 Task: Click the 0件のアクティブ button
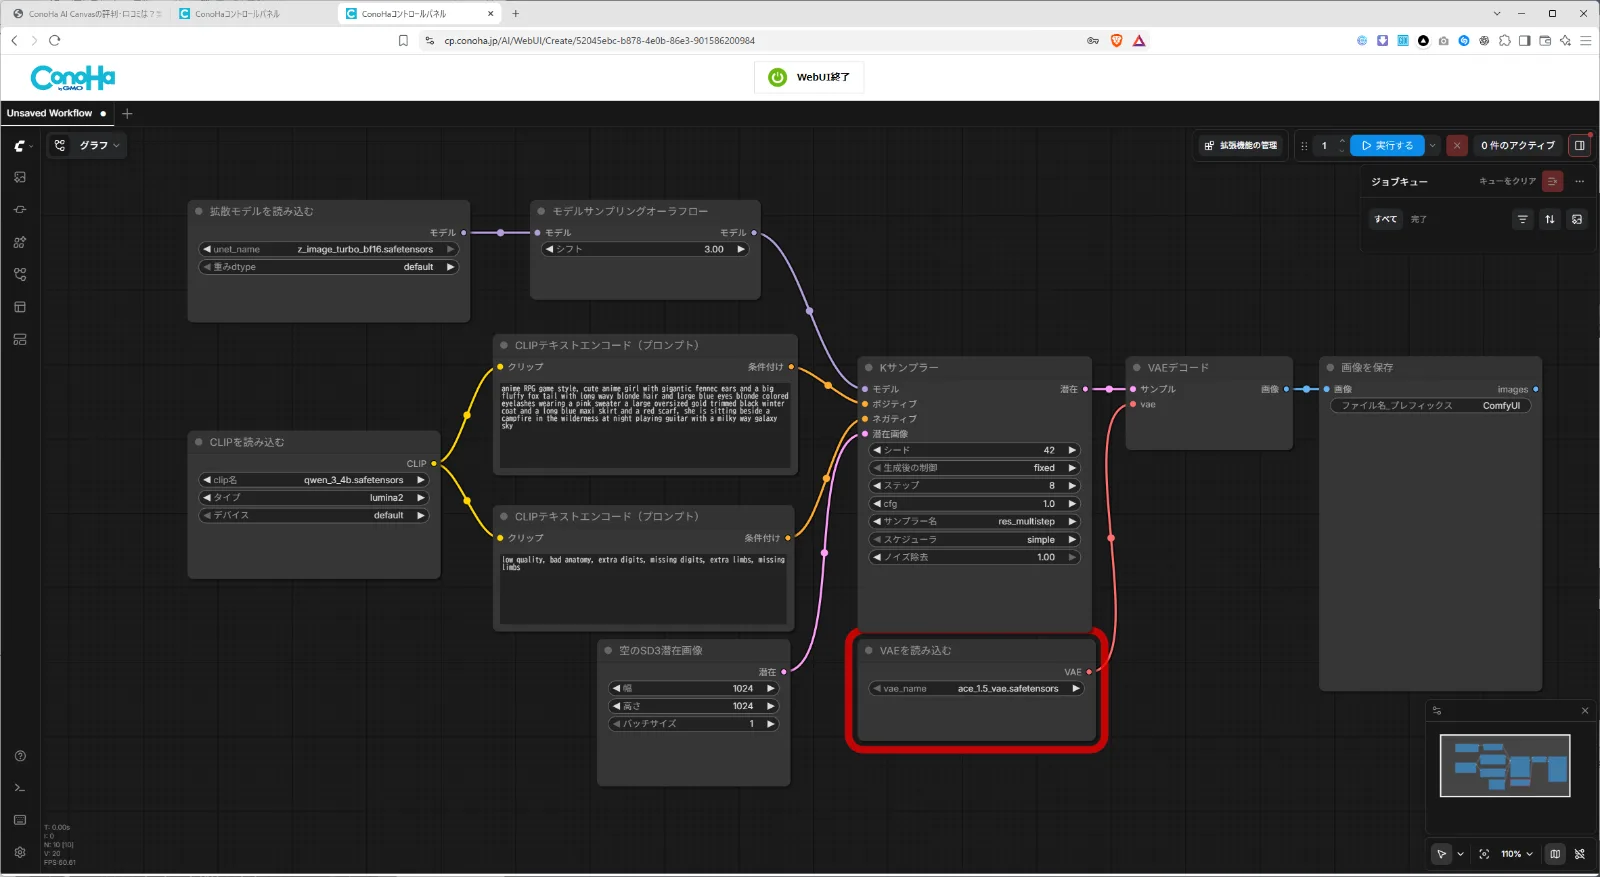(1517, 145)
